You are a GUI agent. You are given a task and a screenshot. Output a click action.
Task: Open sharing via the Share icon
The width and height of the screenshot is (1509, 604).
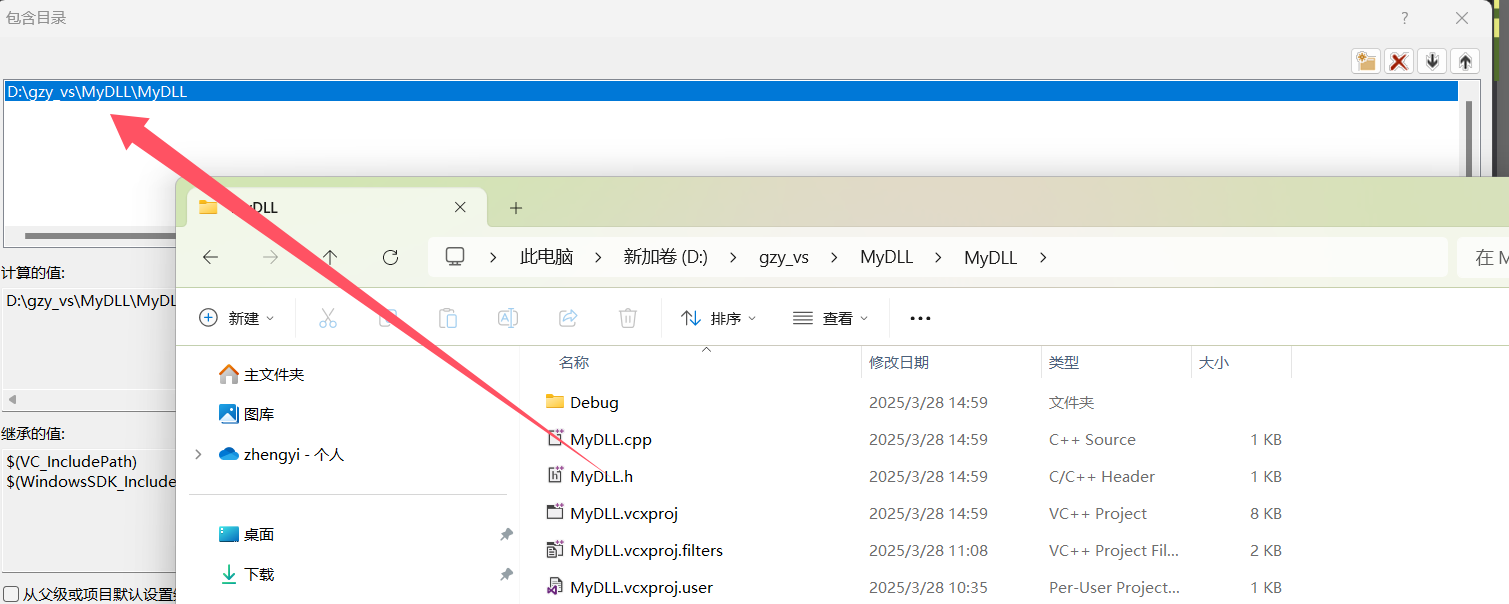click(567, 317)
